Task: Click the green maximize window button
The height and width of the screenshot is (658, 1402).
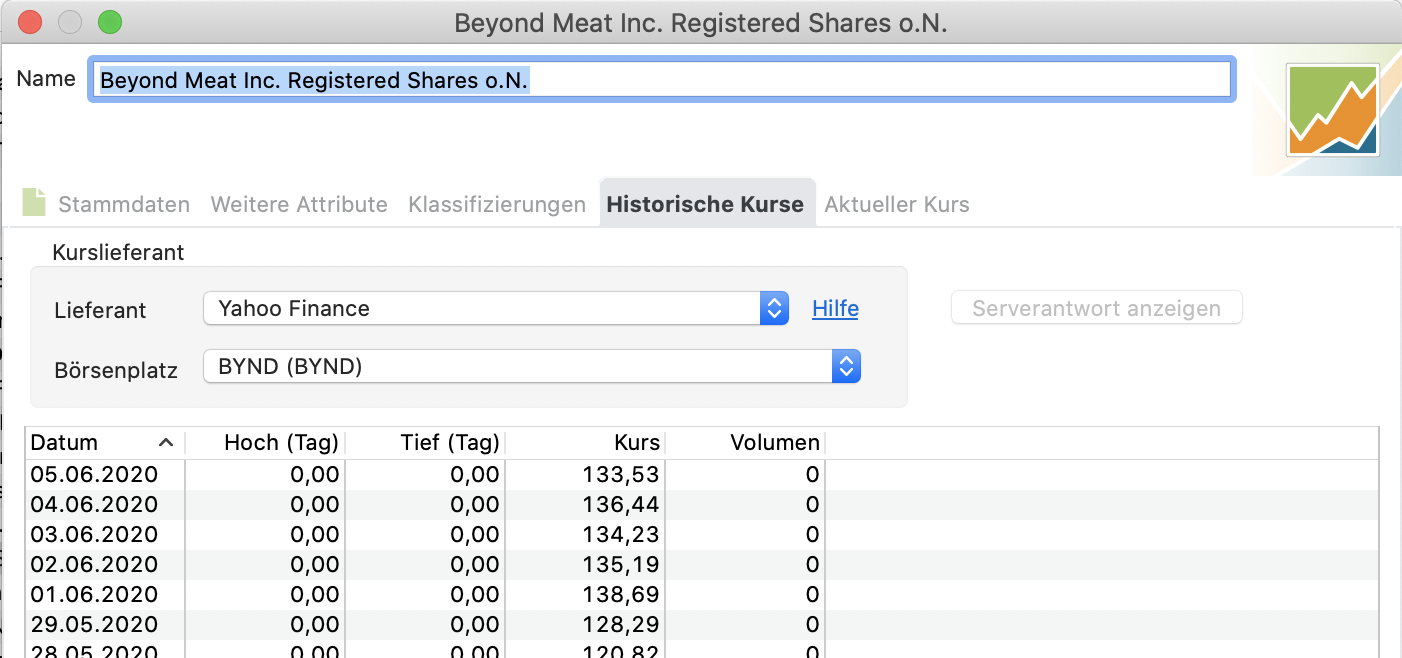Action: tap(109, 22)
